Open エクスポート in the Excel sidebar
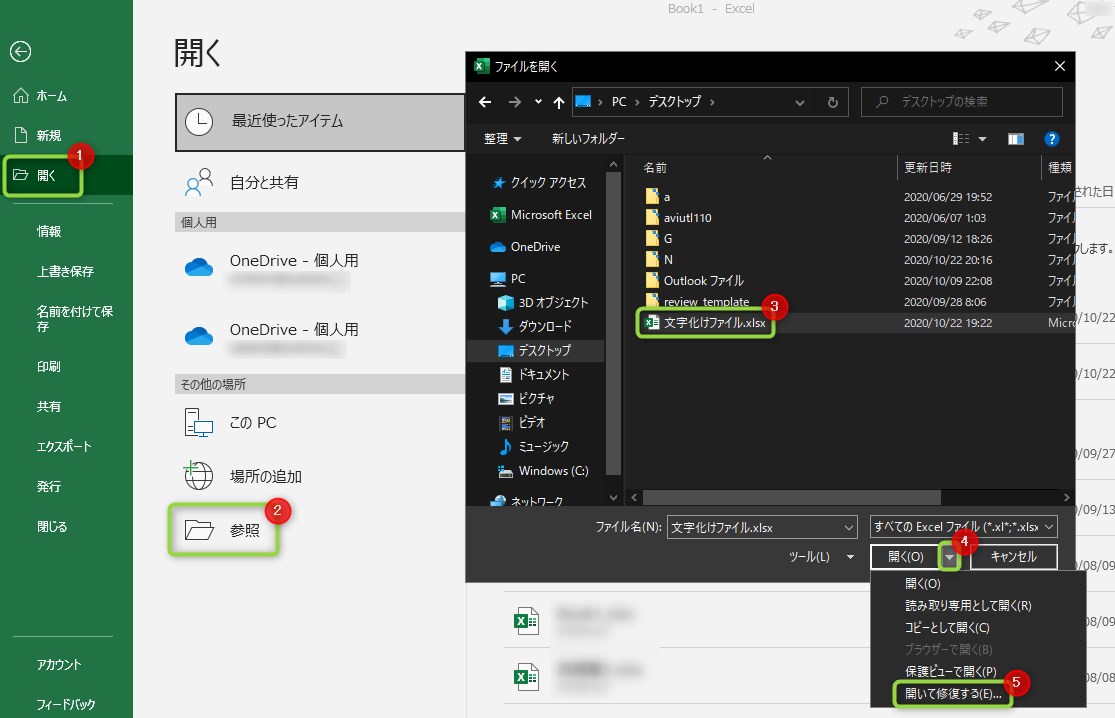Screen dimensions: 1115x718 [64, 446]
